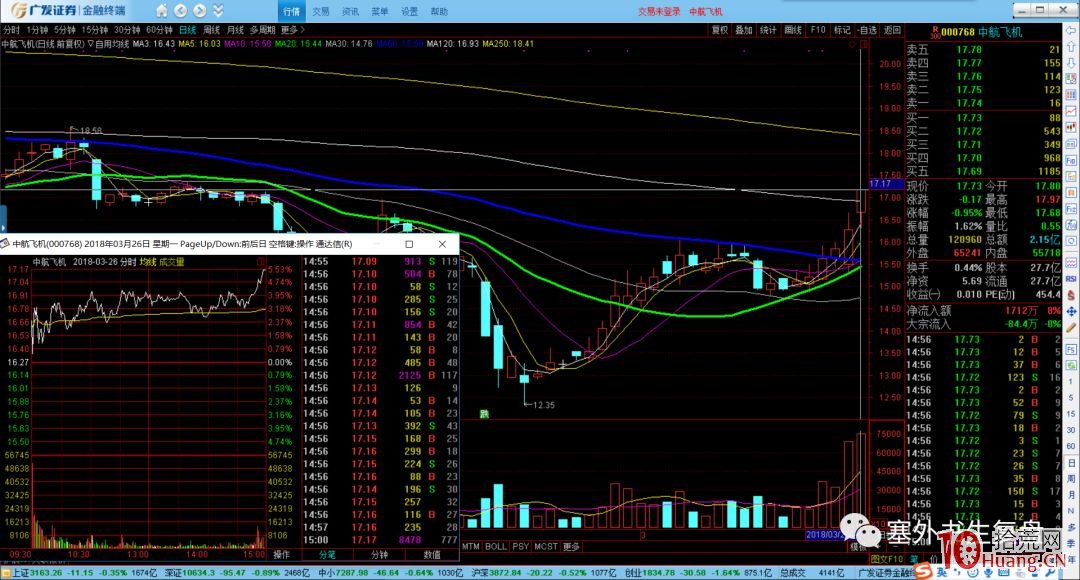Select the 日线 daily period

point(187,30)
